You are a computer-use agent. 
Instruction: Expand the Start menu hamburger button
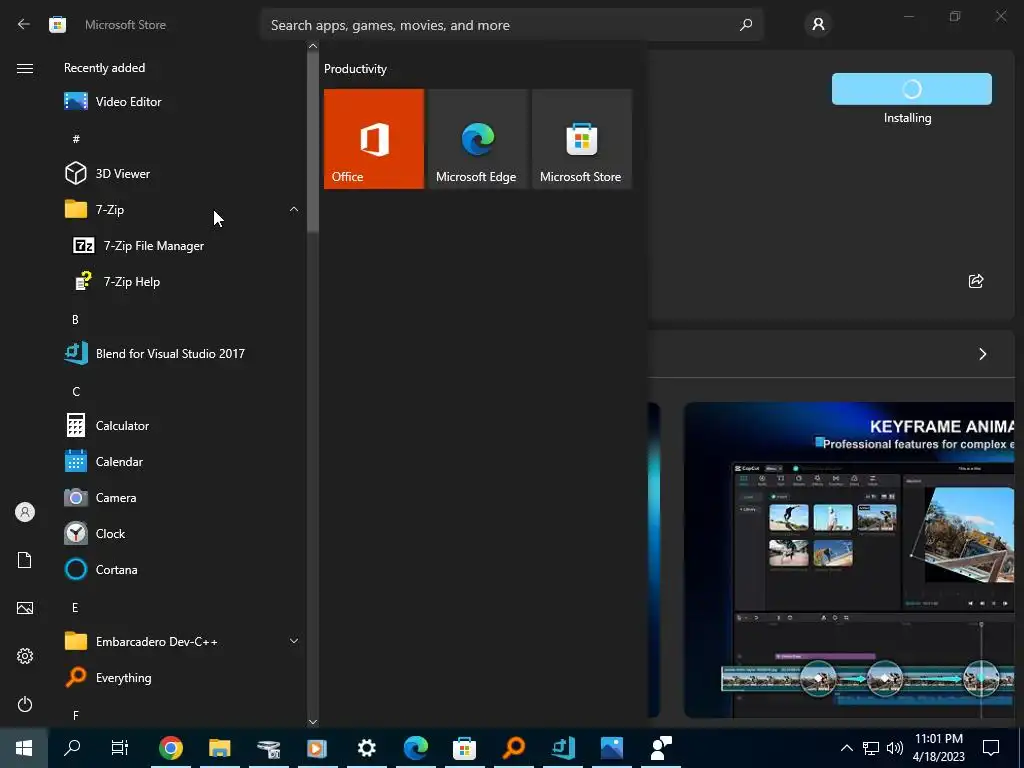click(25, 69)
